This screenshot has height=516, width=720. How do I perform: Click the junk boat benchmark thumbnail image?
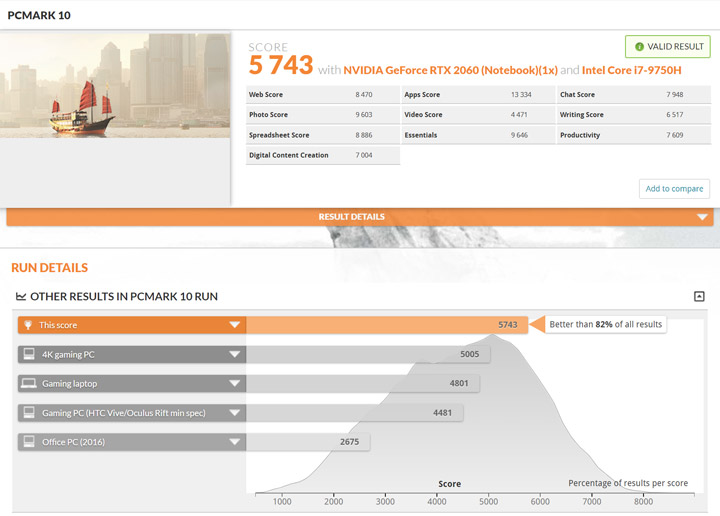(x=115, y=85)
